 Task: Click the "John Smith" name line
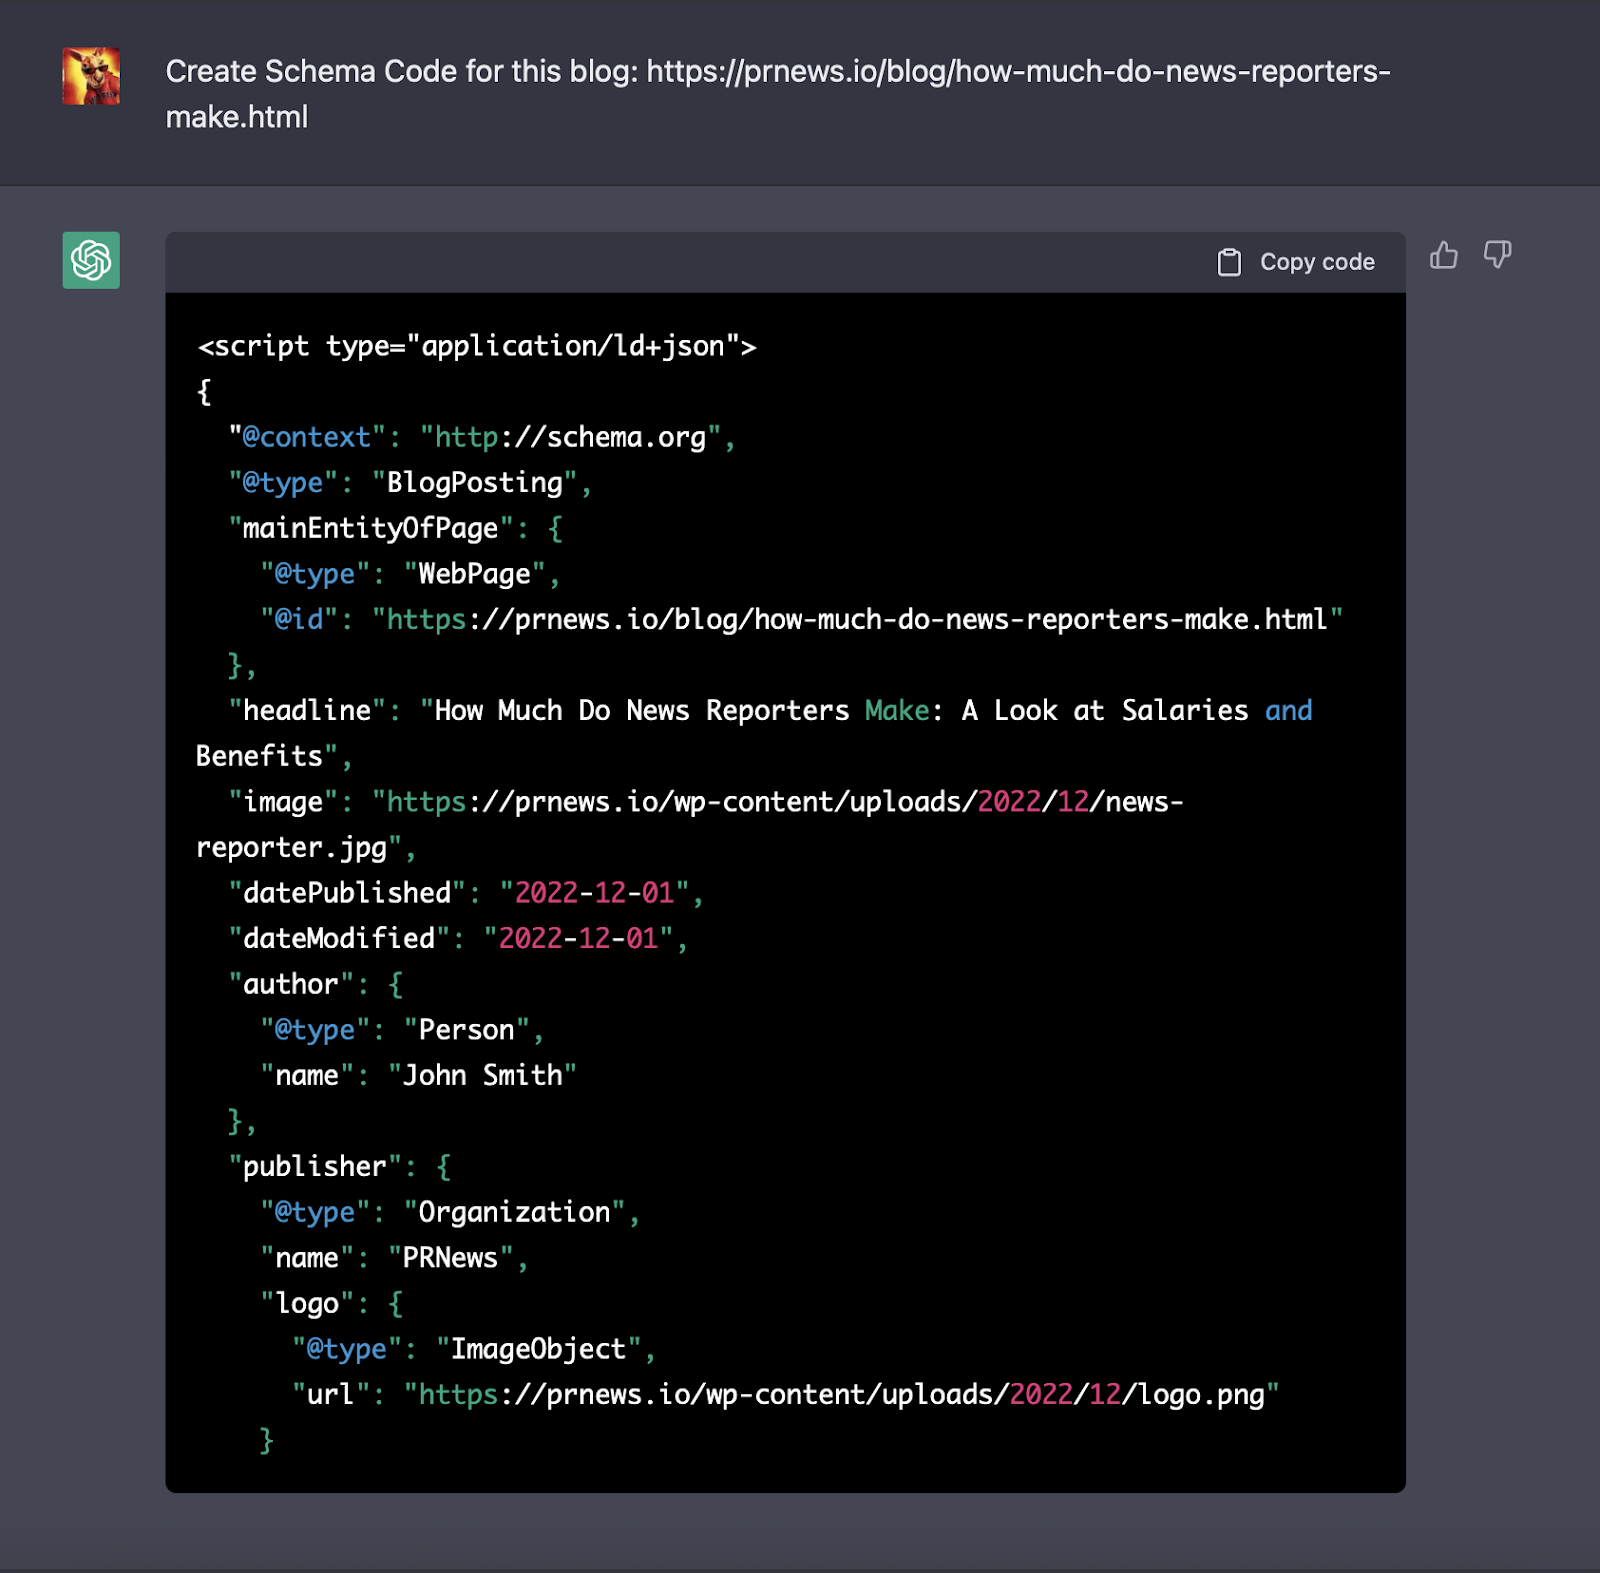click(x=418, y=1075)
